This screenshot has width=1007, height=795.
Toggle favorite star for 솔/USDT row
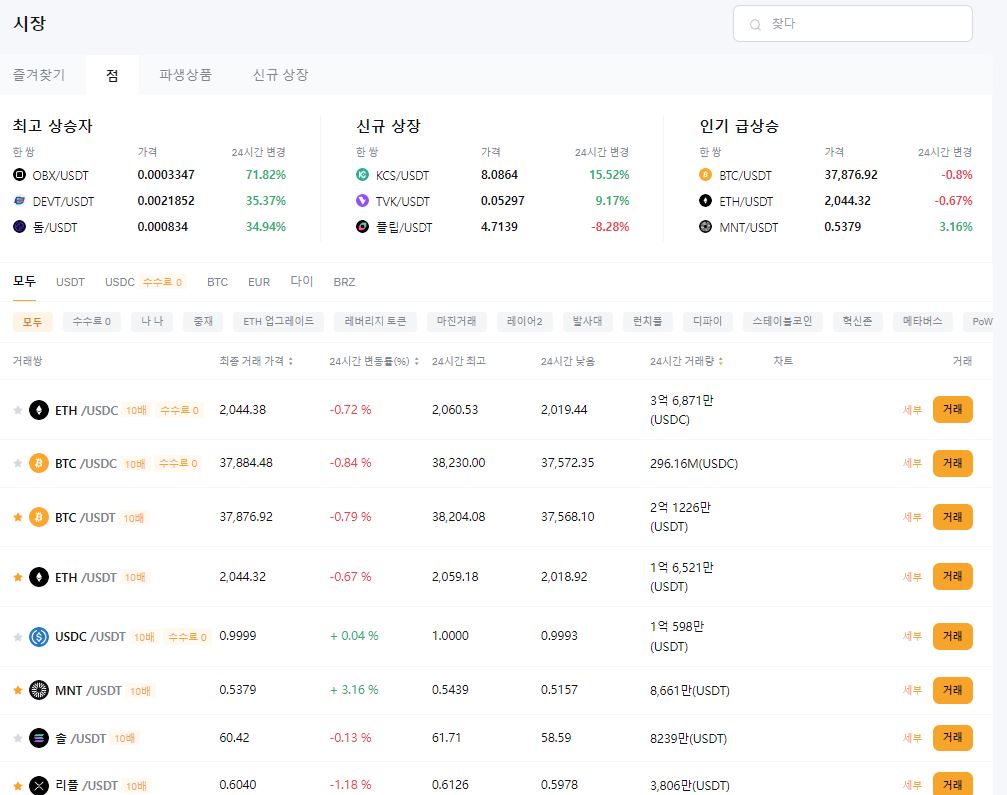coord(18,738)
